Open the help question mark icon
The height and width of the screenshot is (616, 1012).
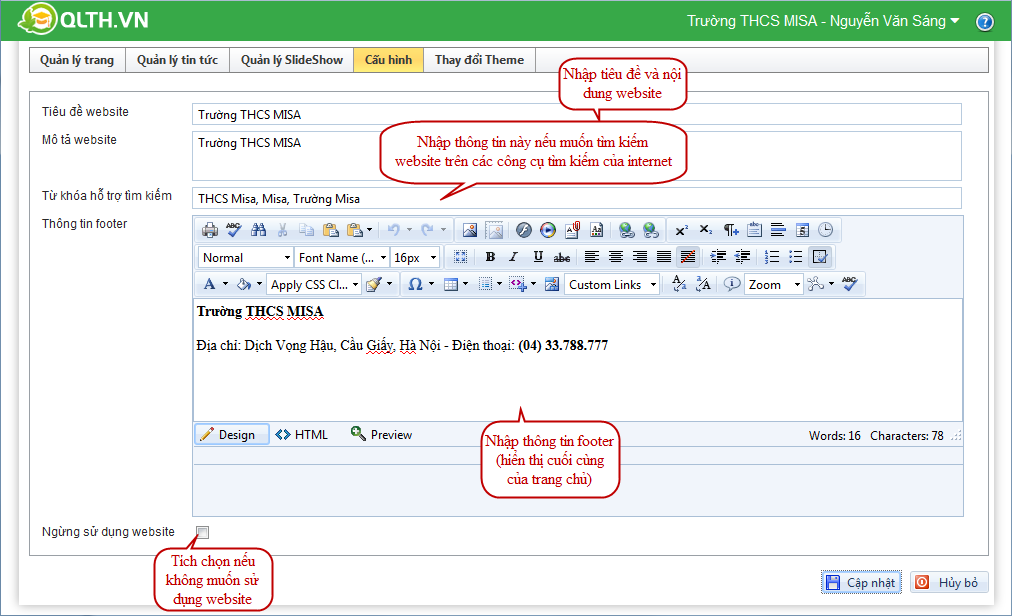pos(984,22)
